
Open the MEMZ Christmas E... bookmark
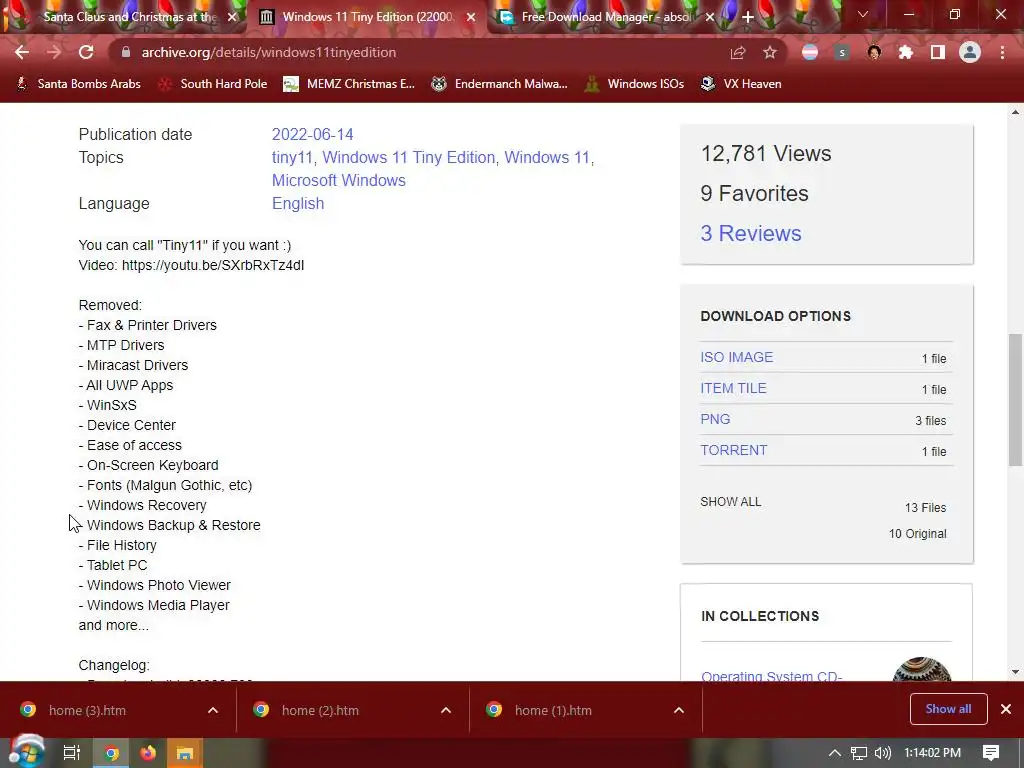pyautogui.click(x=349, y=84)
